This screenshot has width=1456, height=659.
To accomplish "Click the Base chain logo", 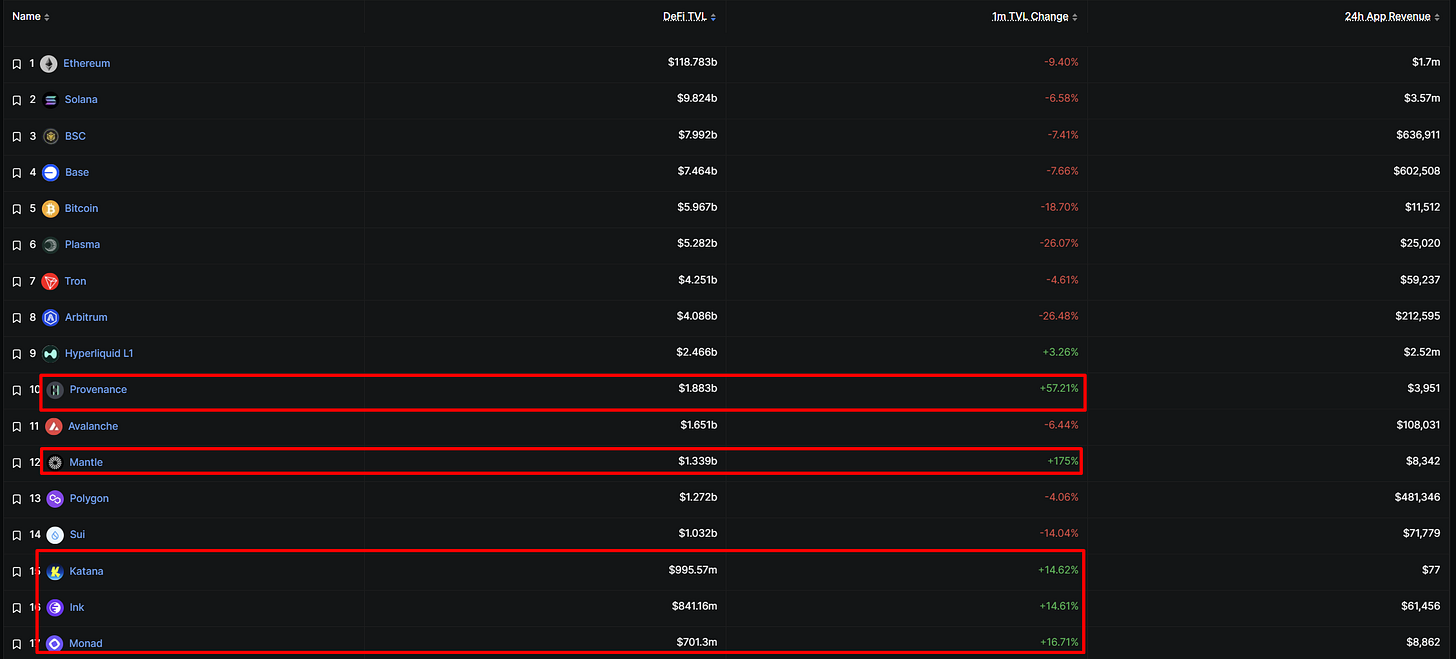I will click(51, 172).
